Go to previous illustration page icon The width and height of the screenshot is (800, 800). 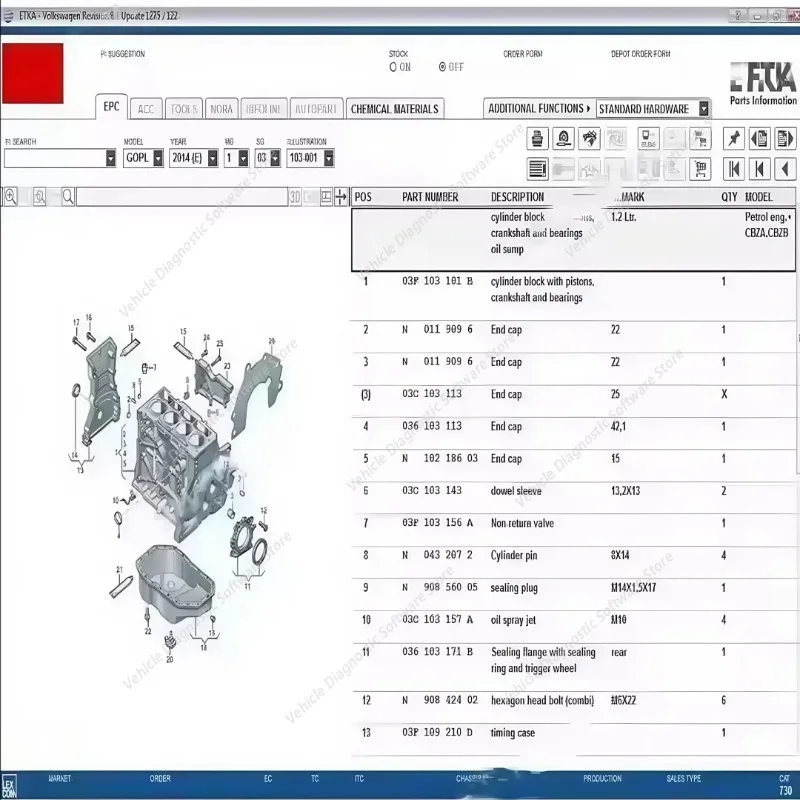click(x=759, y=138)
